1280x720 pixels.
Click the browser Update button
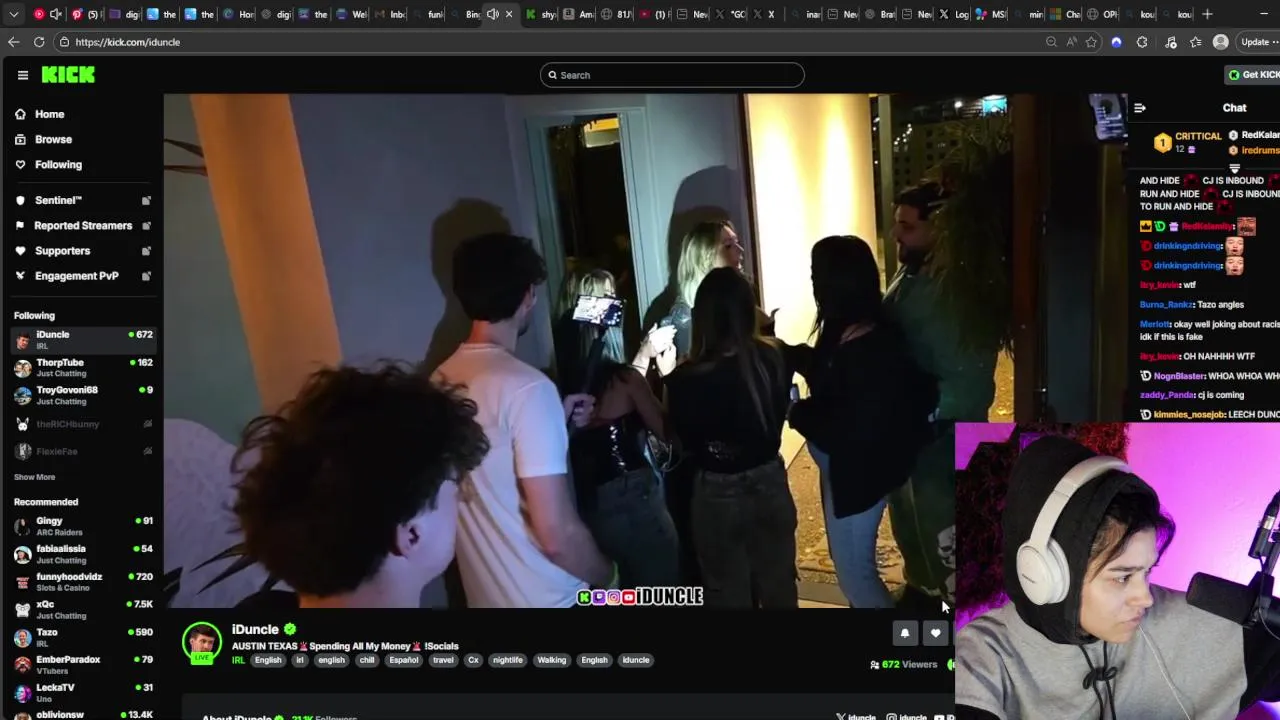[1257, 42]
